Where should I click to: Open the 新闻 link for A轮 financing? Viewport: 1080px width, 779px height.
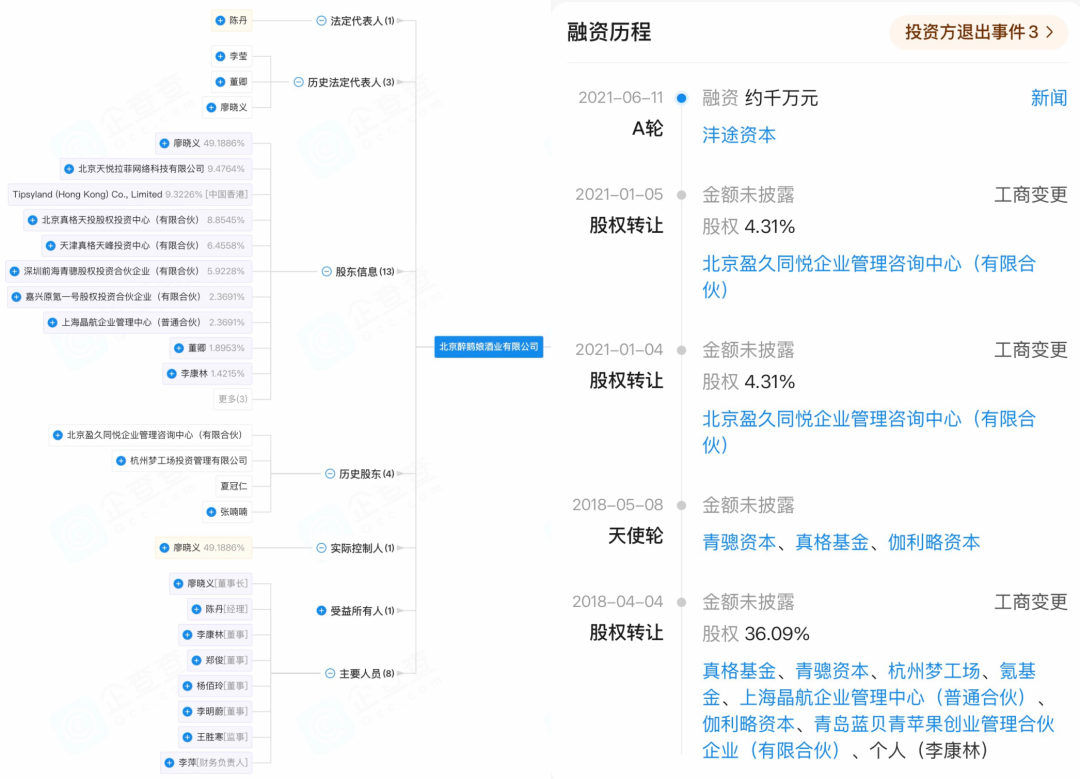pos(1048,98)
